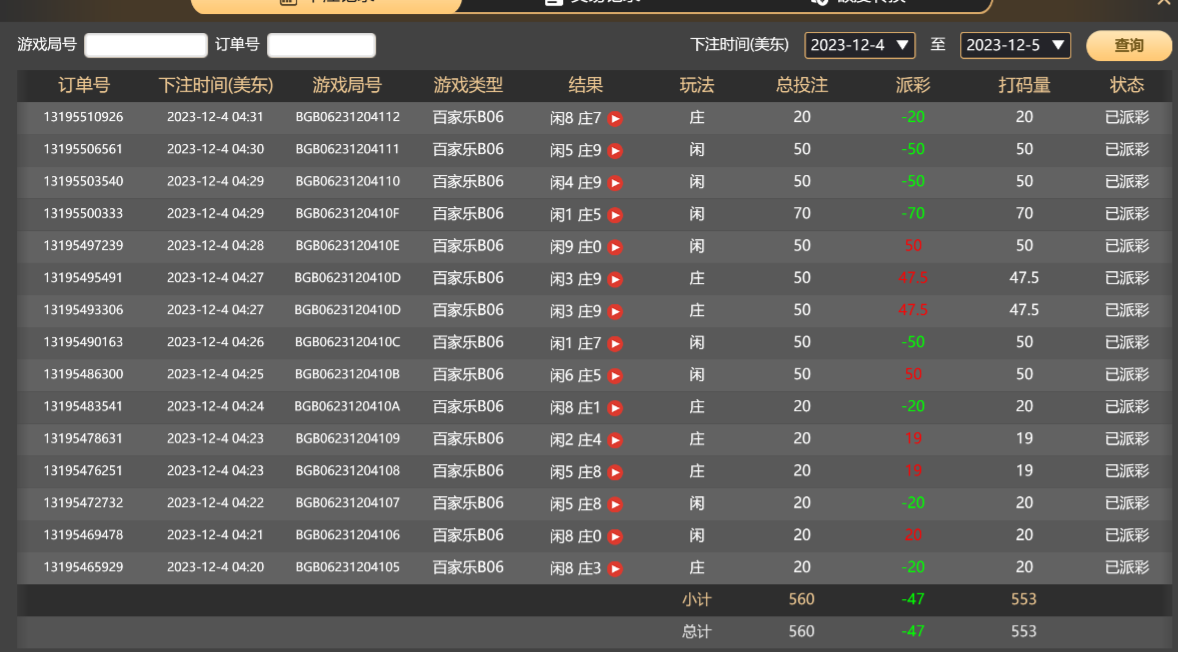Play result video for order 13195490163
The image size is (1178, 652).
[x=615, y=344]
